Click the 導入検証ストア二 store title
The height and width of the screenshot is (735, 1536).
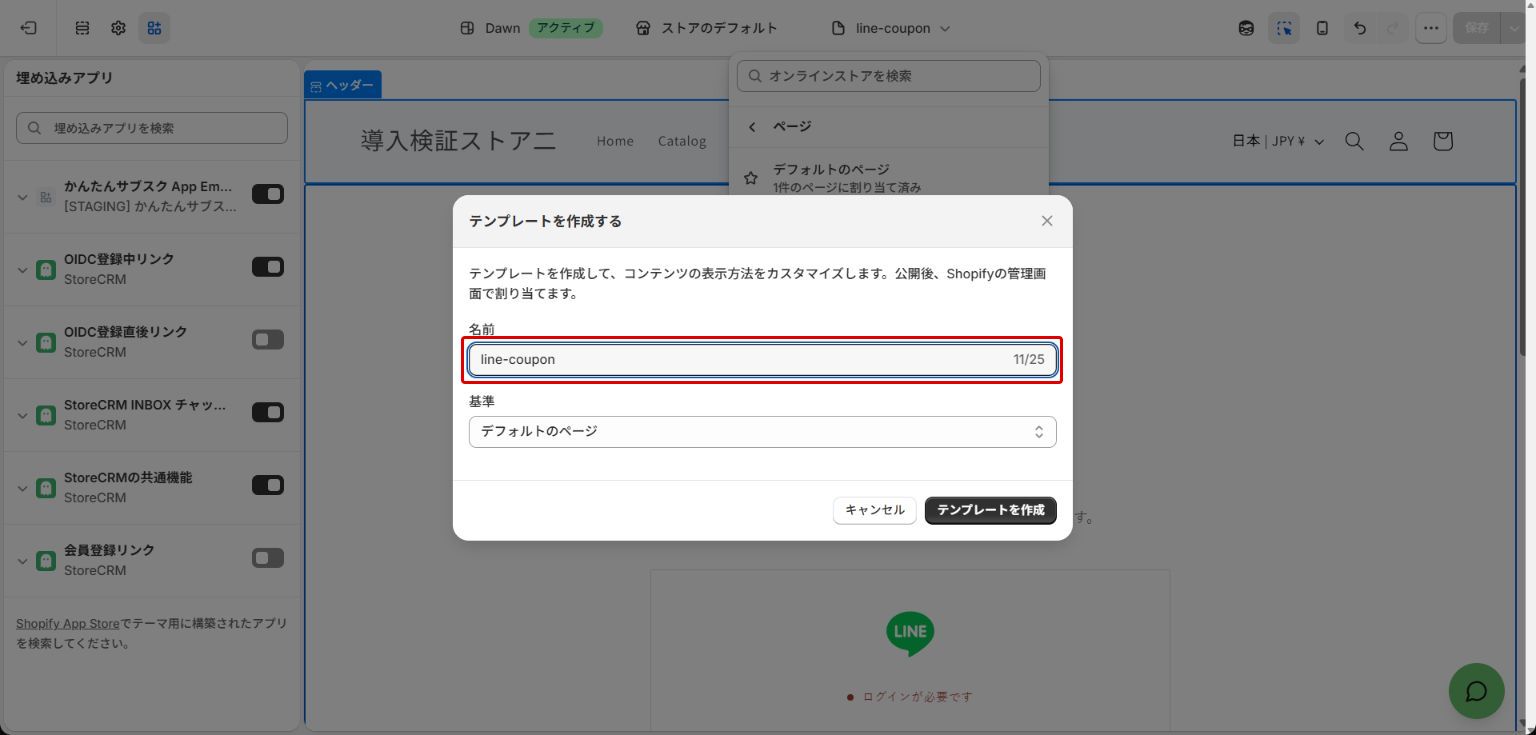tap(458, 141)
